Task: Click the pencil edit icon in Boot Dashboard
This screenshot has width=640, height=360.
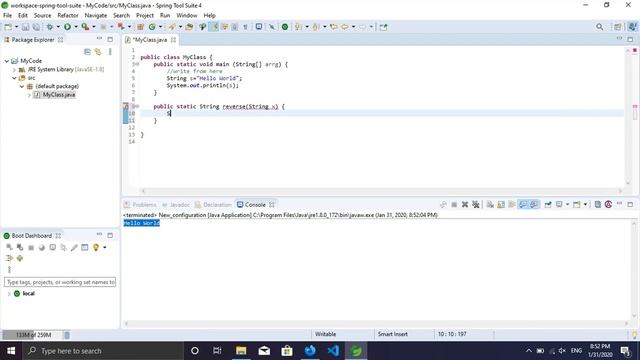Action: pyautogui.click(x=74, y=247)
